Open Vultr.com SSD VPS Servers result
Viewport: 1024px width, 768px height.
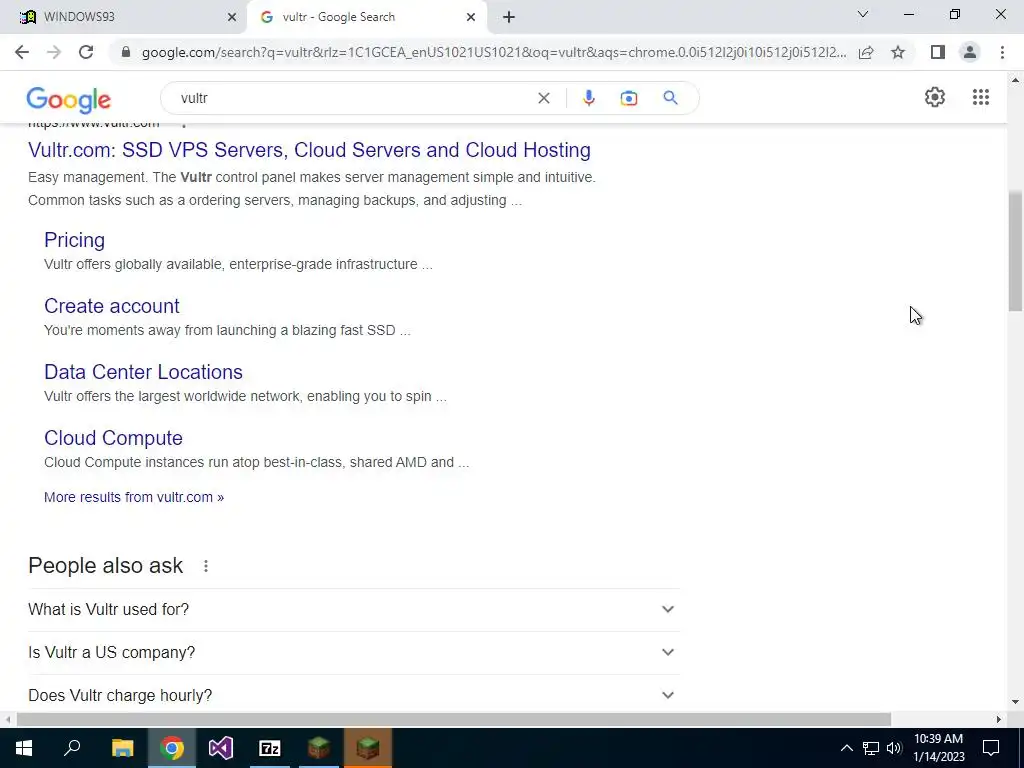click(309, 150)
